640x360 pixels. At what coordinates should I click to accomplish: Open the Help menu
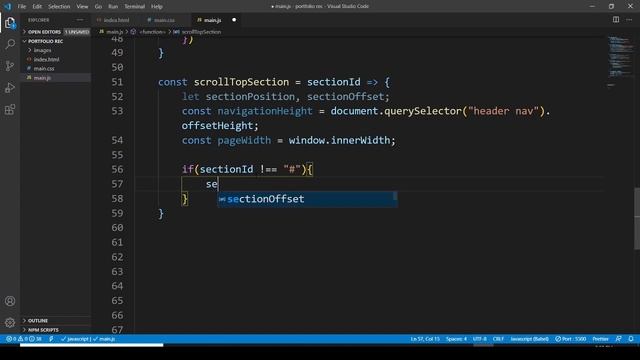pyautogui.click(x=157, y=7)
